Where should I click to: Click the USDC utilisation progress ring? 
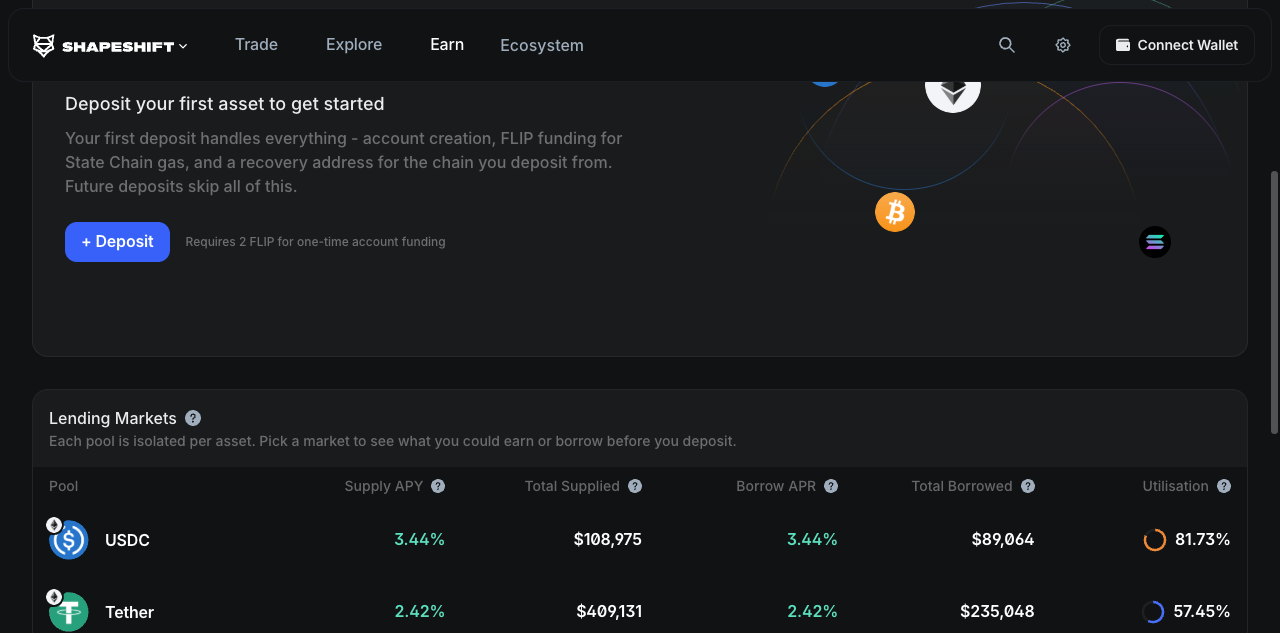click(1154, 540)
